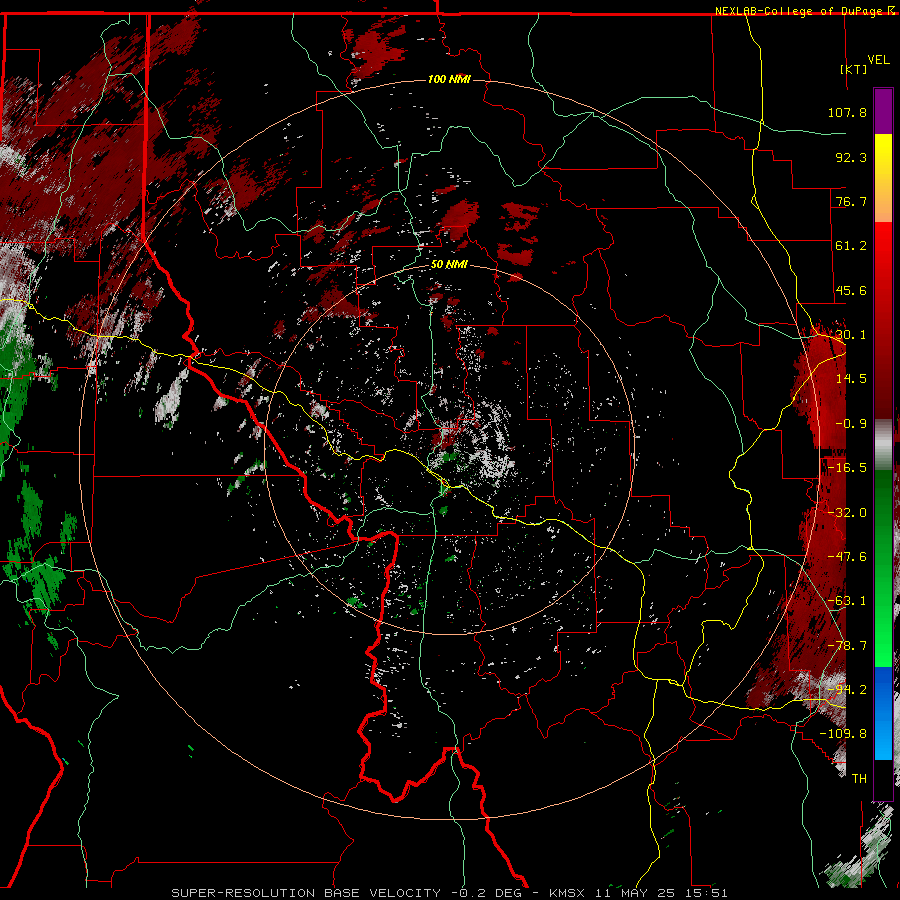
Task: Click the purple segment of the velocity color bar
Action: [x=883, y=111]
